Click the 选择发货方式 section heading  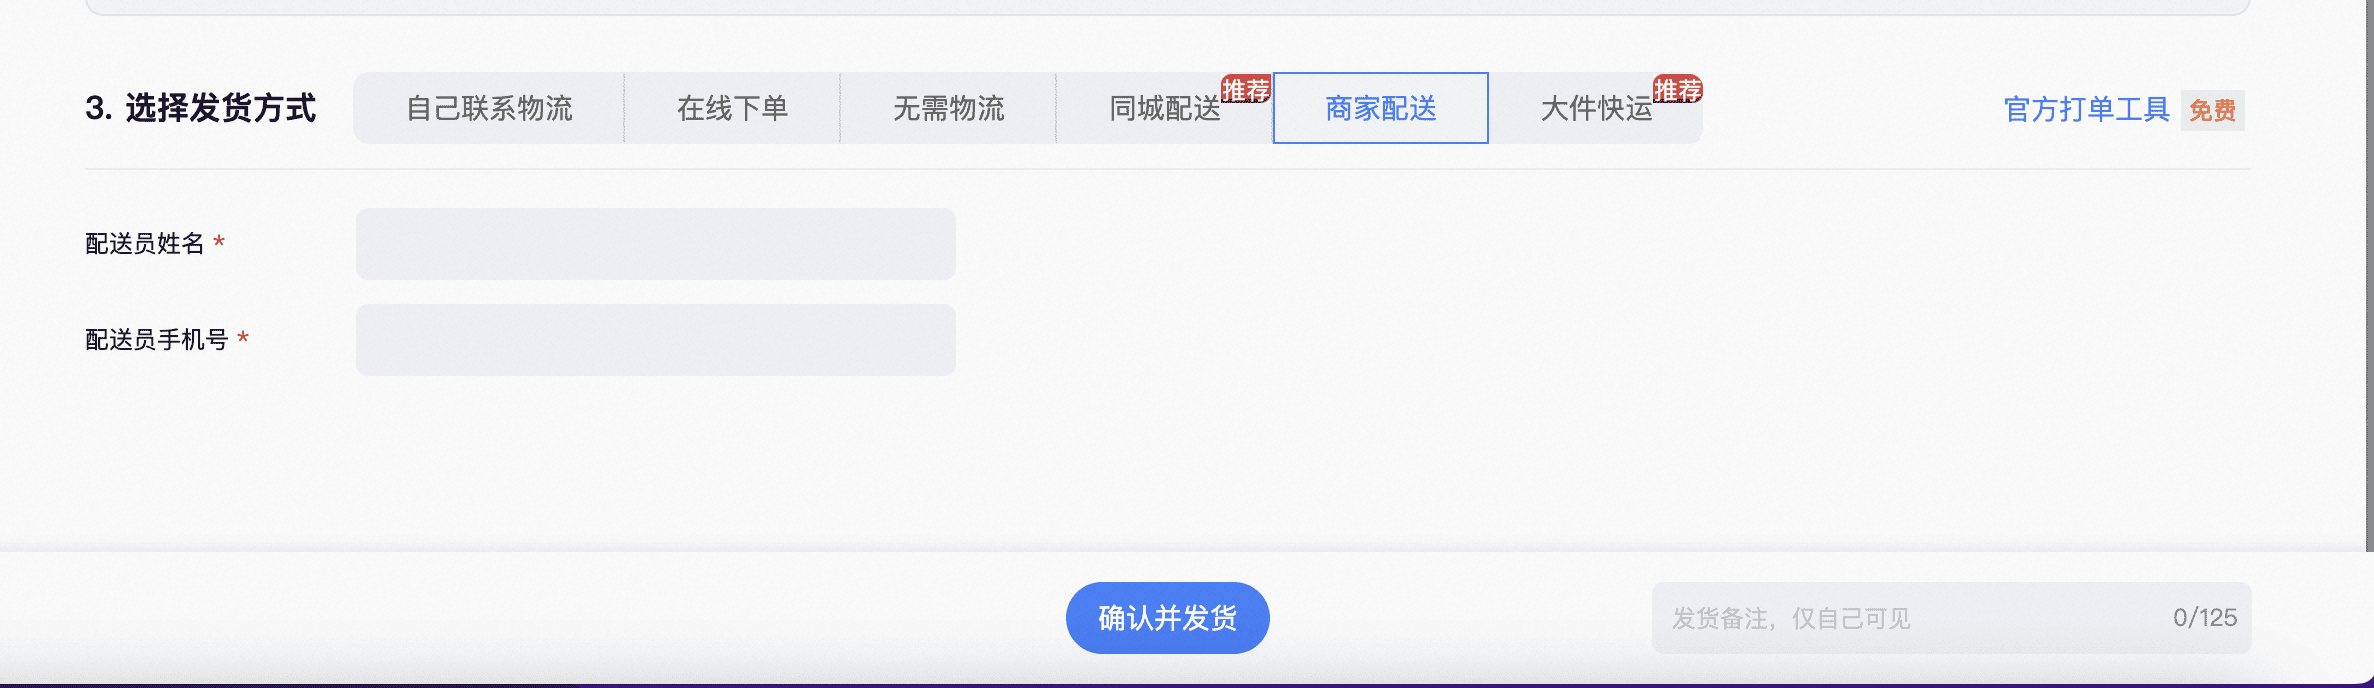[x=203, y=108]
